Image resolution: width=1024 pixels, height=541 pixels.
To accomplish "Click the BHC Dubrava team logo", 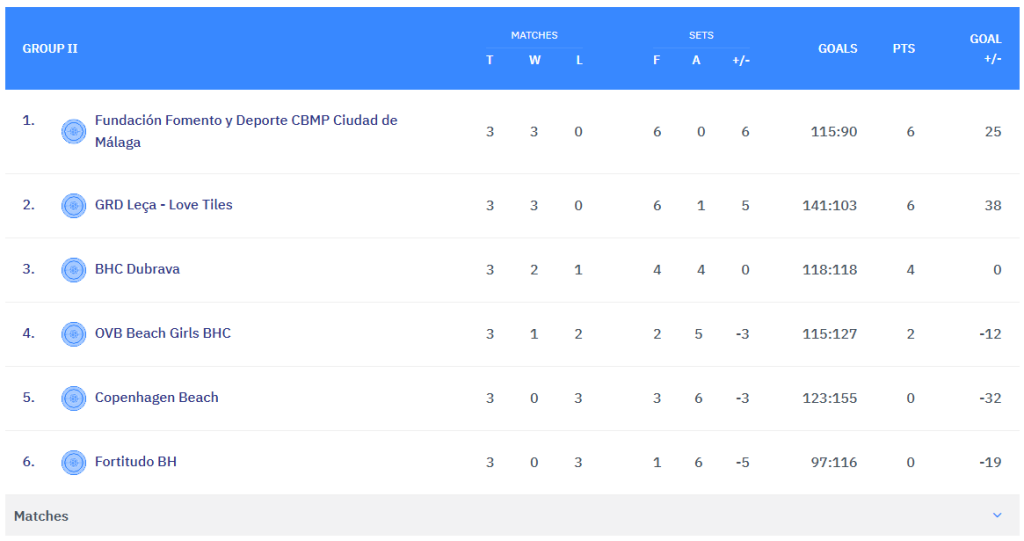I will [73, 269].
